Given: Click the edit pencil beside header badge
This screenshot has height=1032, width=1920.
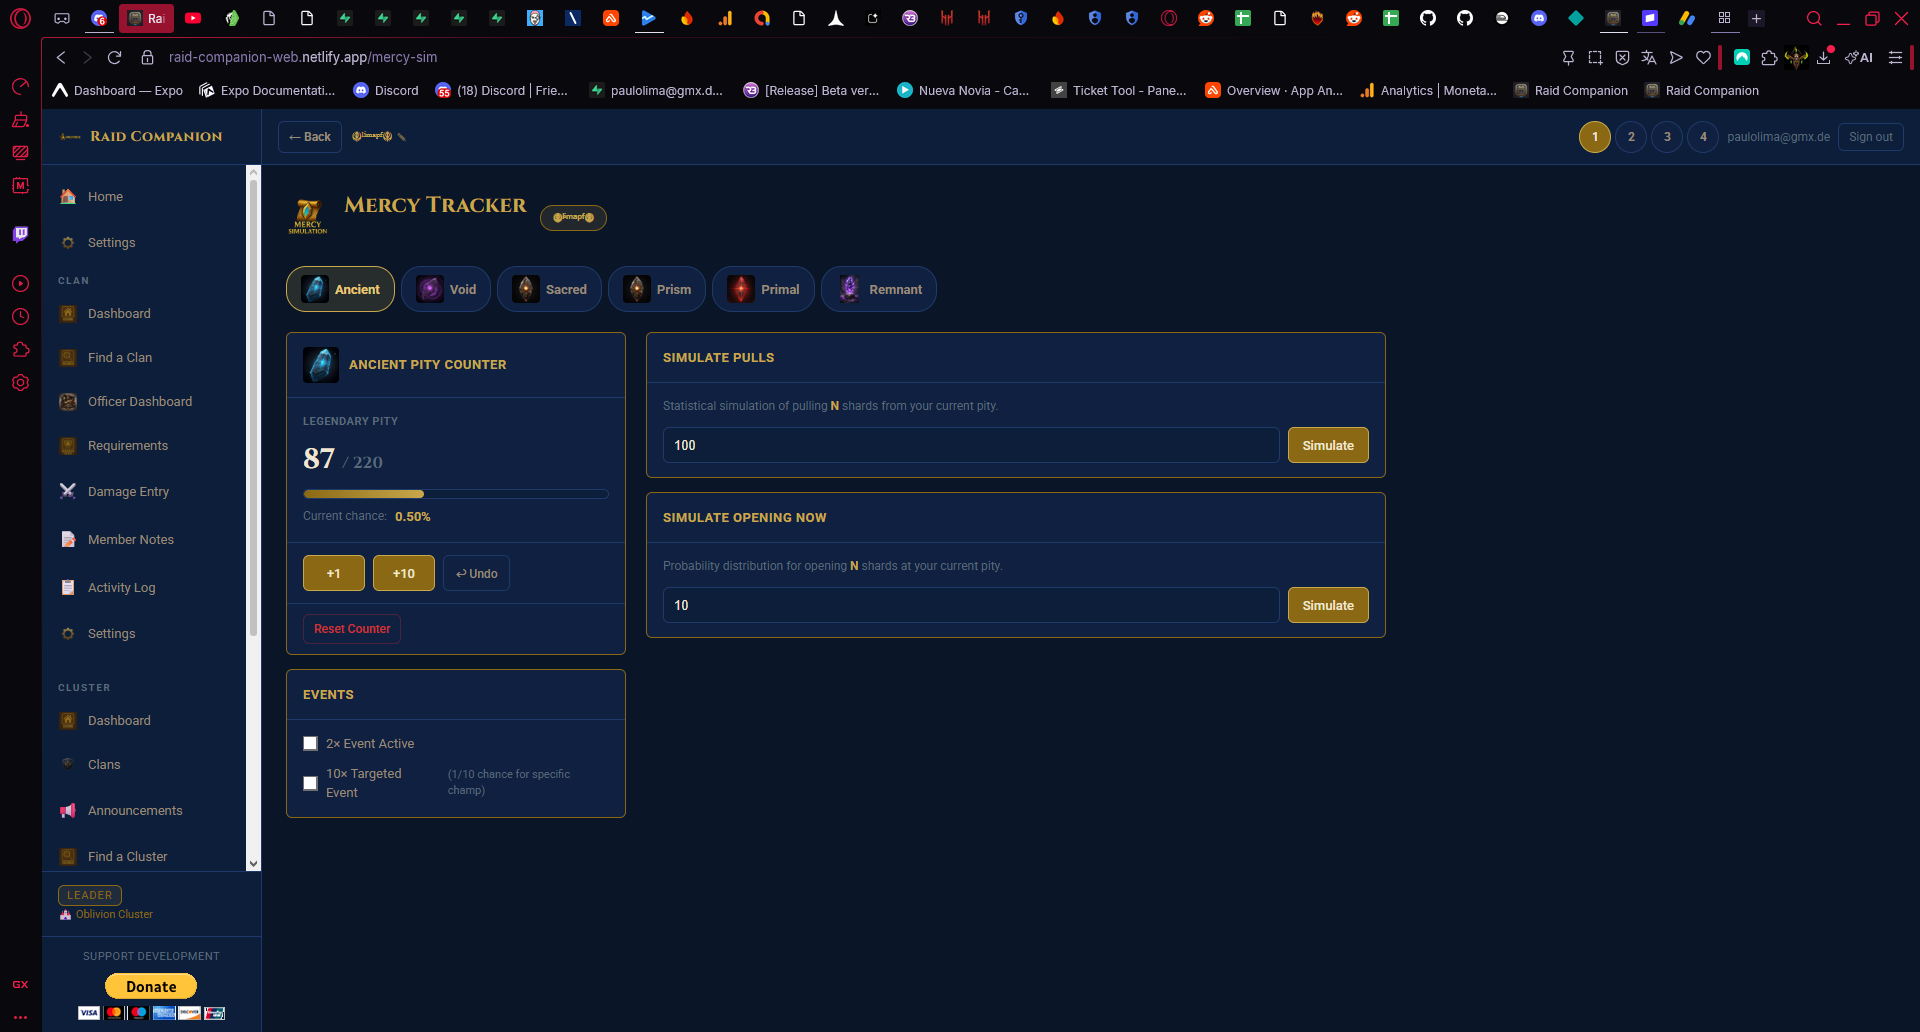Looking at the screenshot, I should (402, 137).
